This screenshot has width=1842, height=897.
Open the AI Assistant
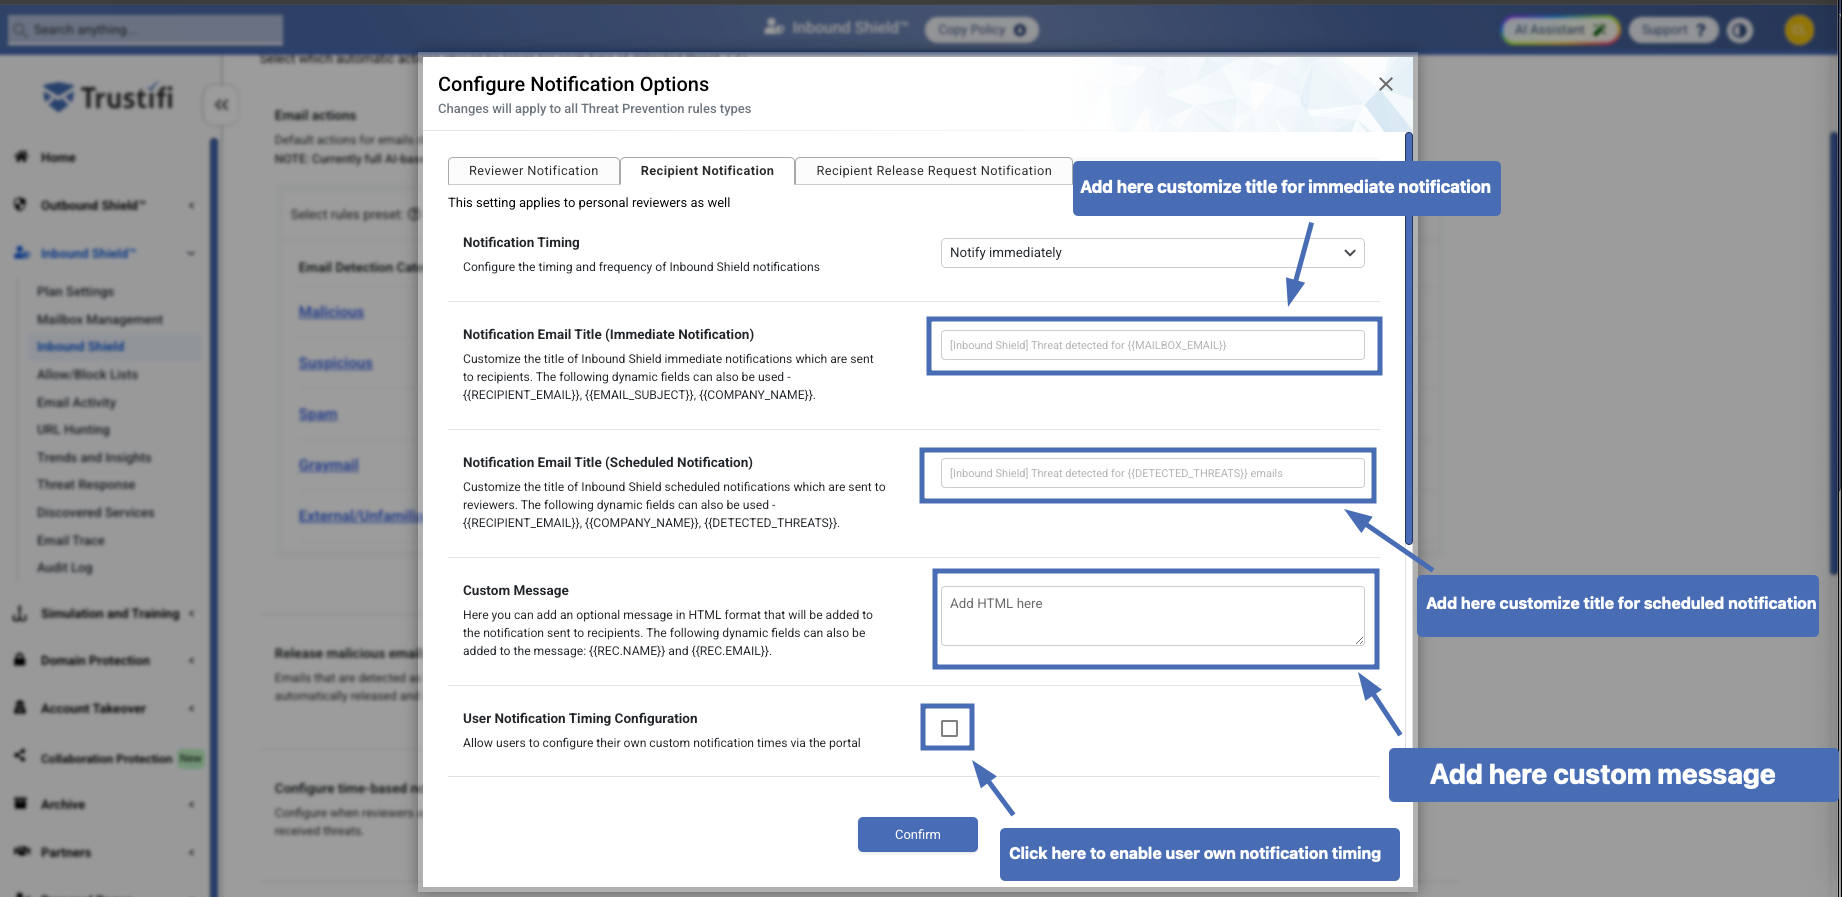tap(1559, 30)
